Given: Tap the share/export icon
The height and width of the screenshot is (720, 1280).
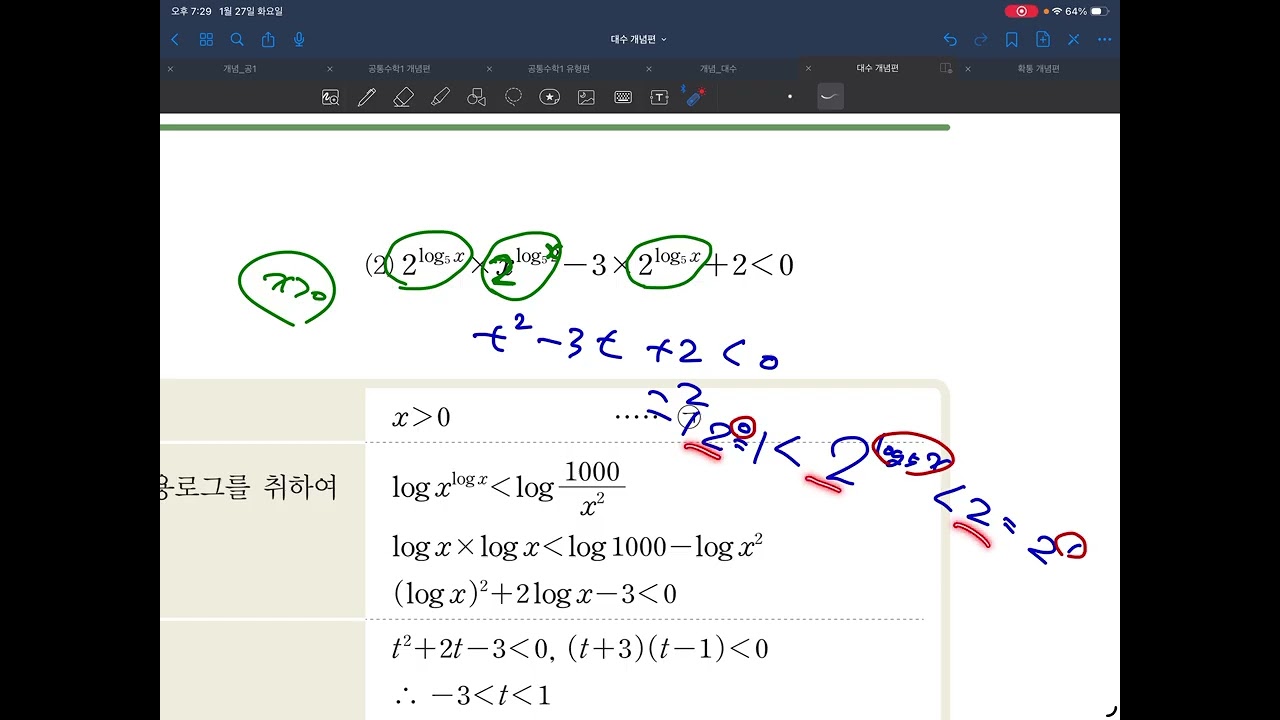Looking at the screenshot, I should [268, 40].
